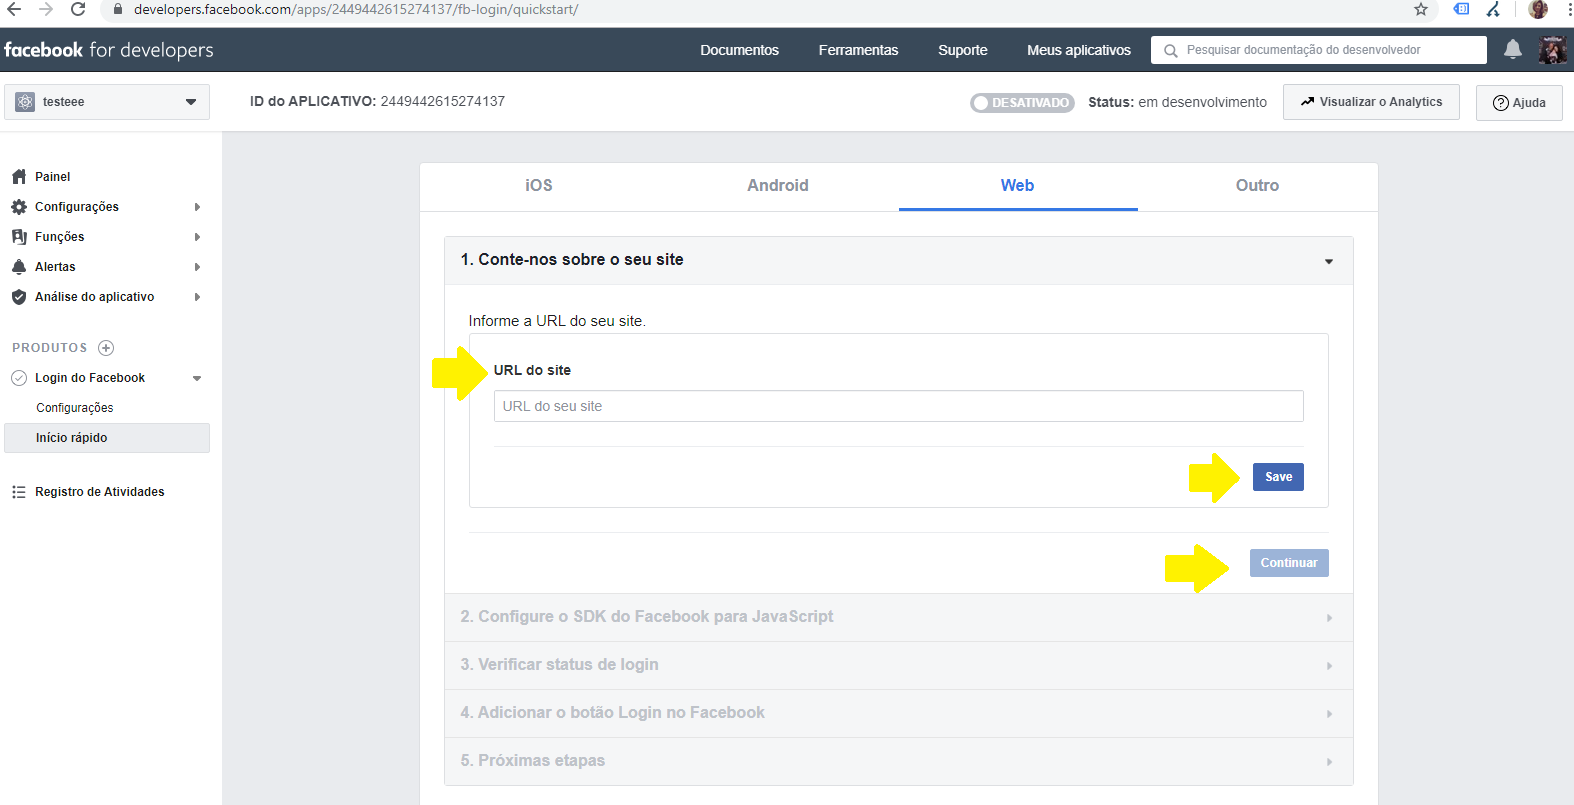Expand the Alertas sidebar submenu arrow
The image size is (1574, 805).
[x=197, y=267]
